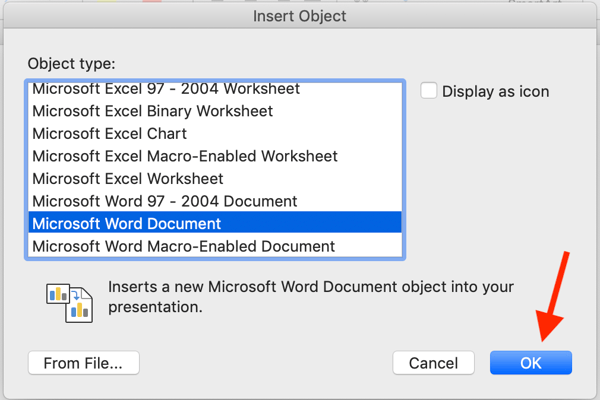The width and height of the screenshot is (600, 400).
Task: Click the Cancel button
Action: point(433,362)
